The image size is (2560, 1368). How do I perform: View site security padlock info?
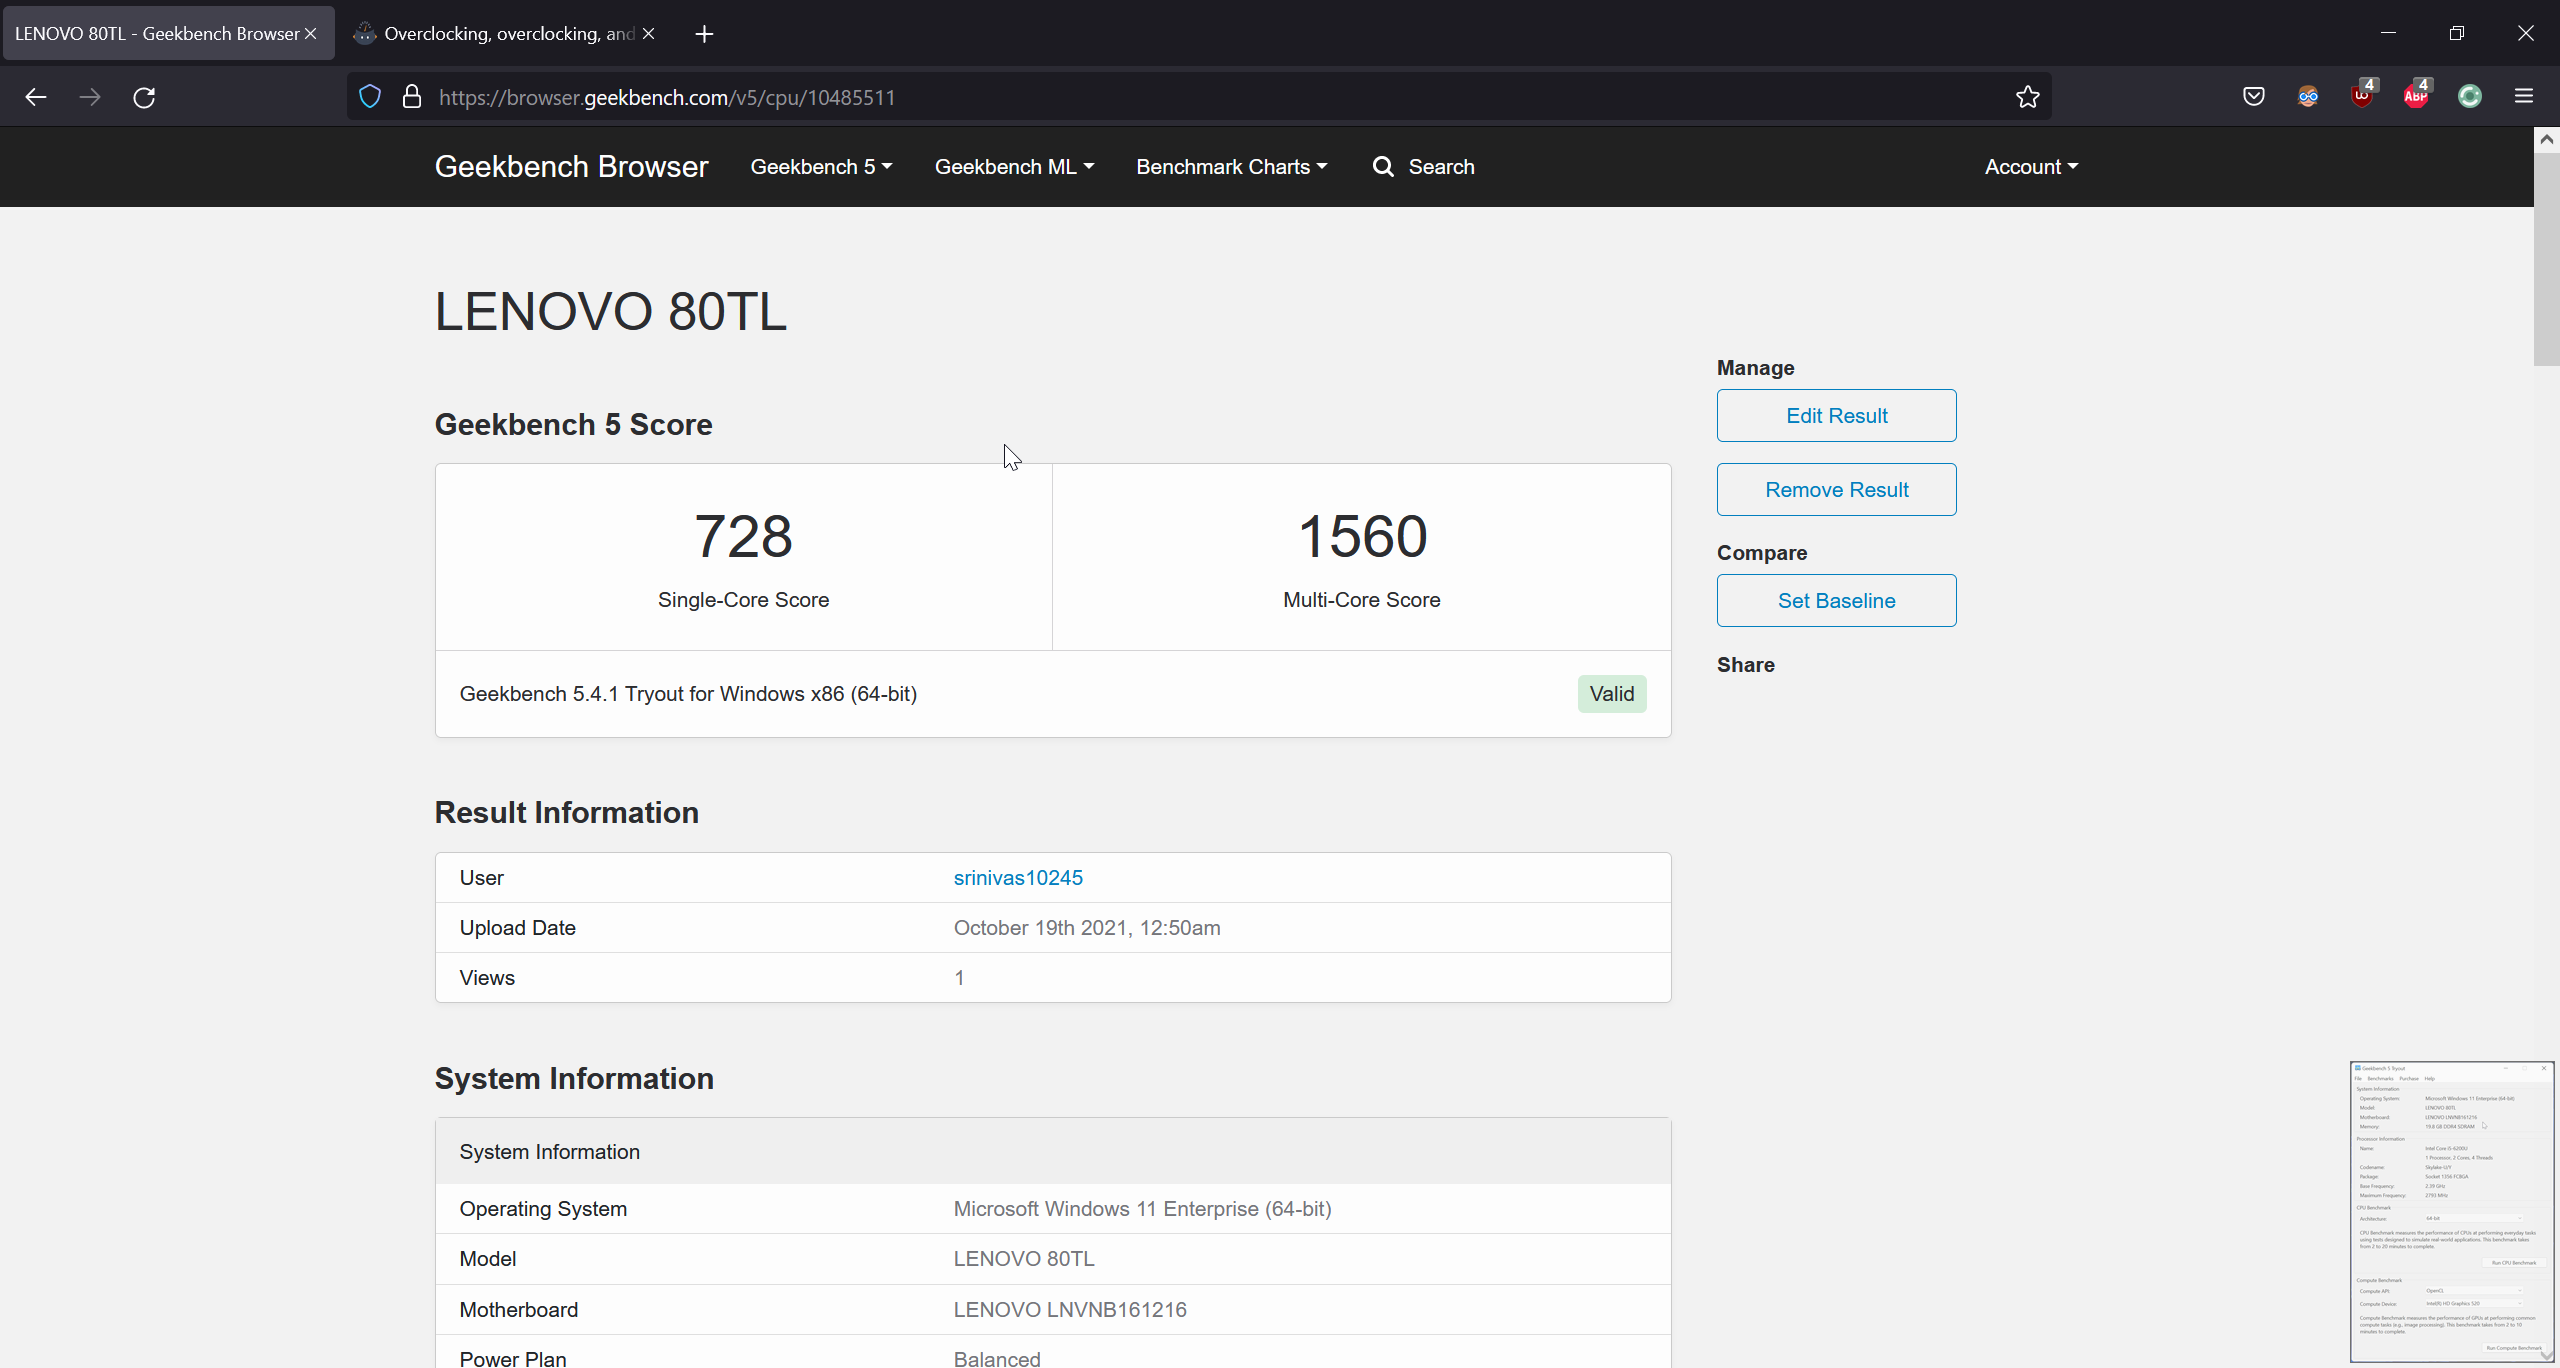pos(411,97)
